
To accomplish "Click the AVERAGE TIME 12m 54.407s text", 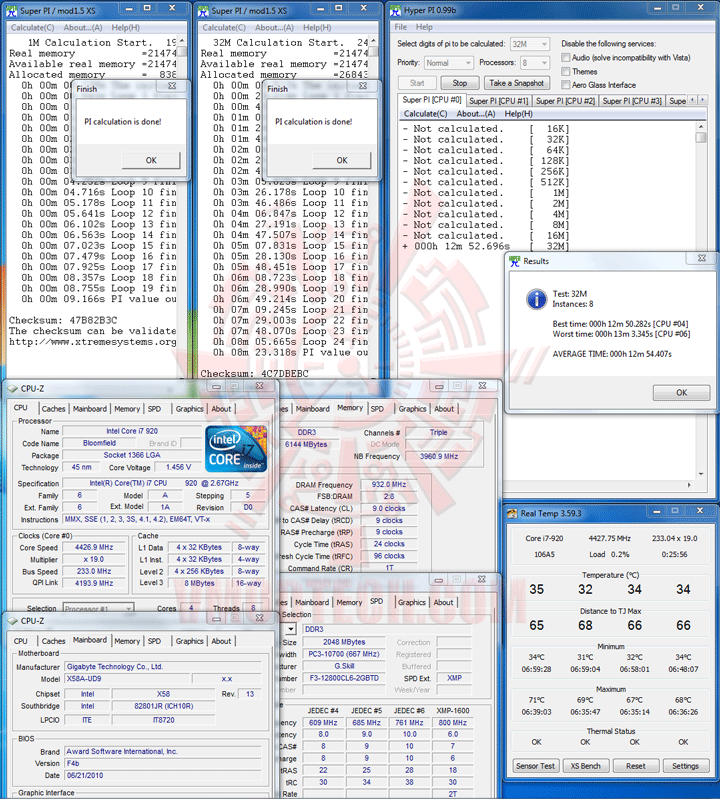I will 612,354.
